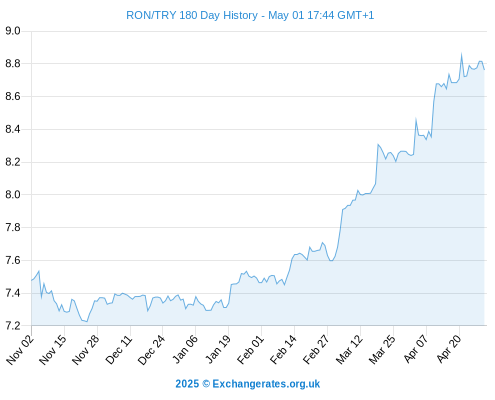The height and width of the screenshot is (400, 495).
Task: Select the Feb 14 x-axis date label
Action: click(x=283, y=350)
